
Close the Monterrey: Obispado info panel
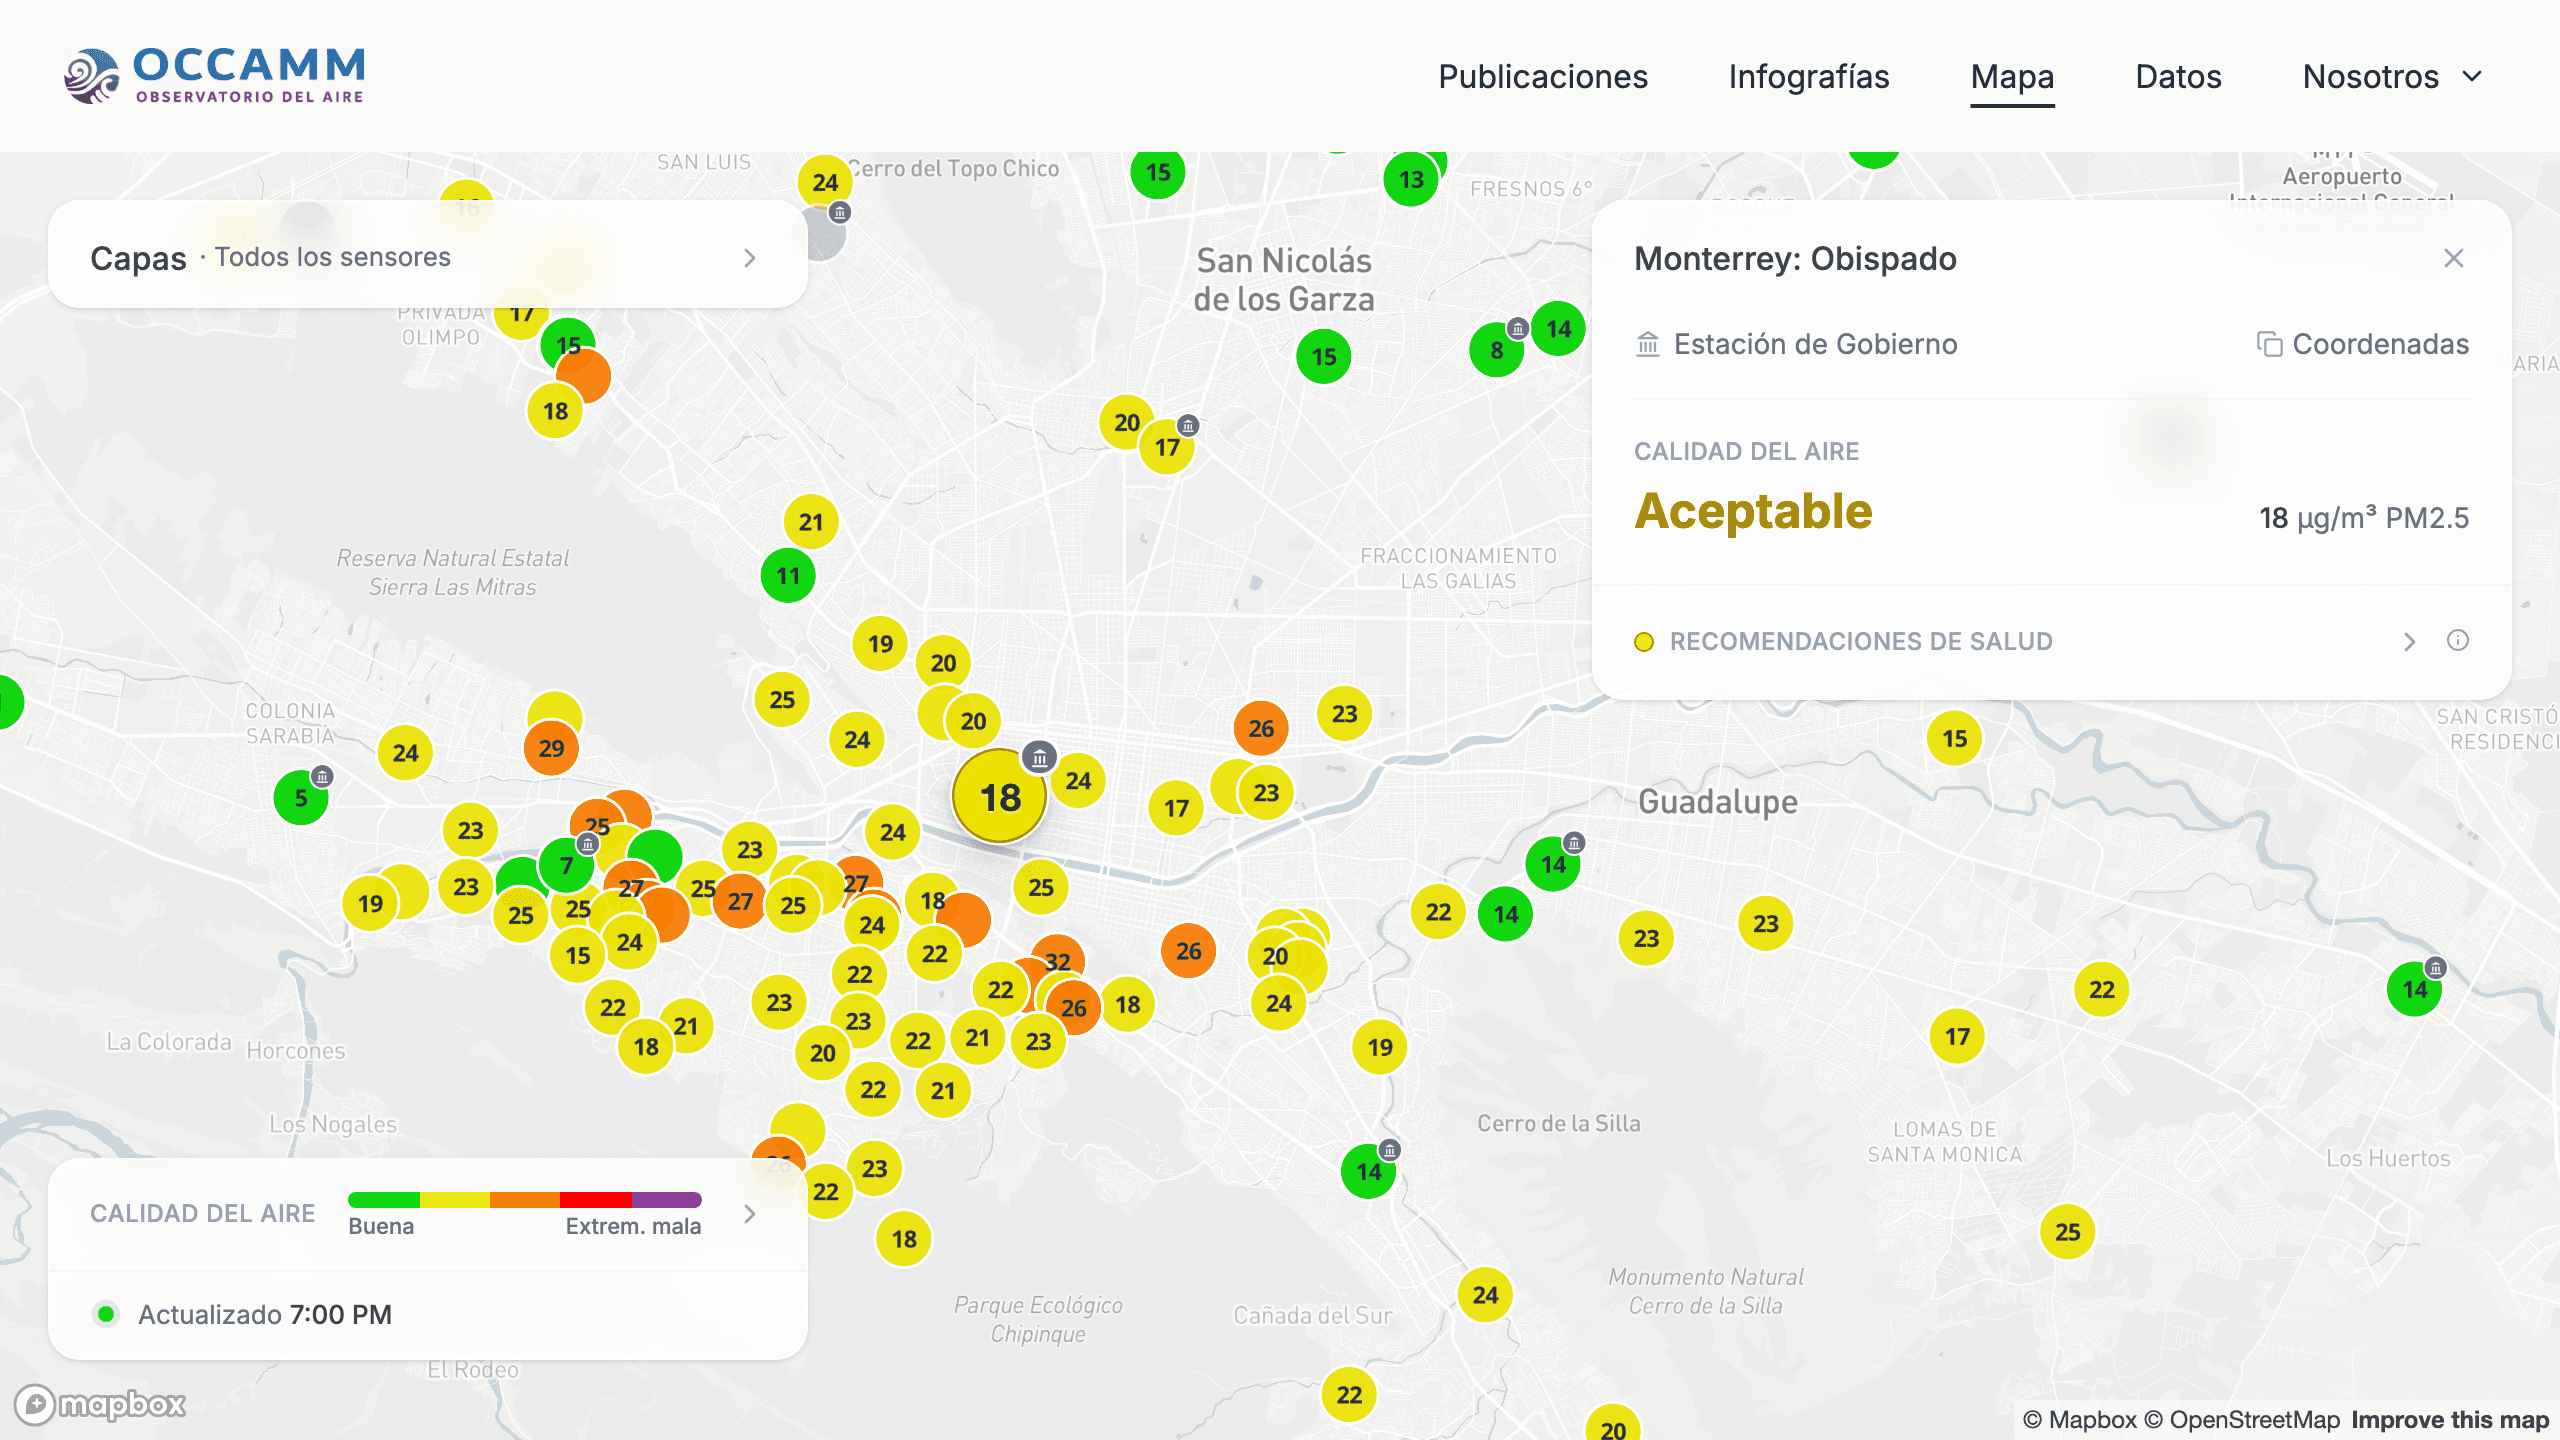2453,259
